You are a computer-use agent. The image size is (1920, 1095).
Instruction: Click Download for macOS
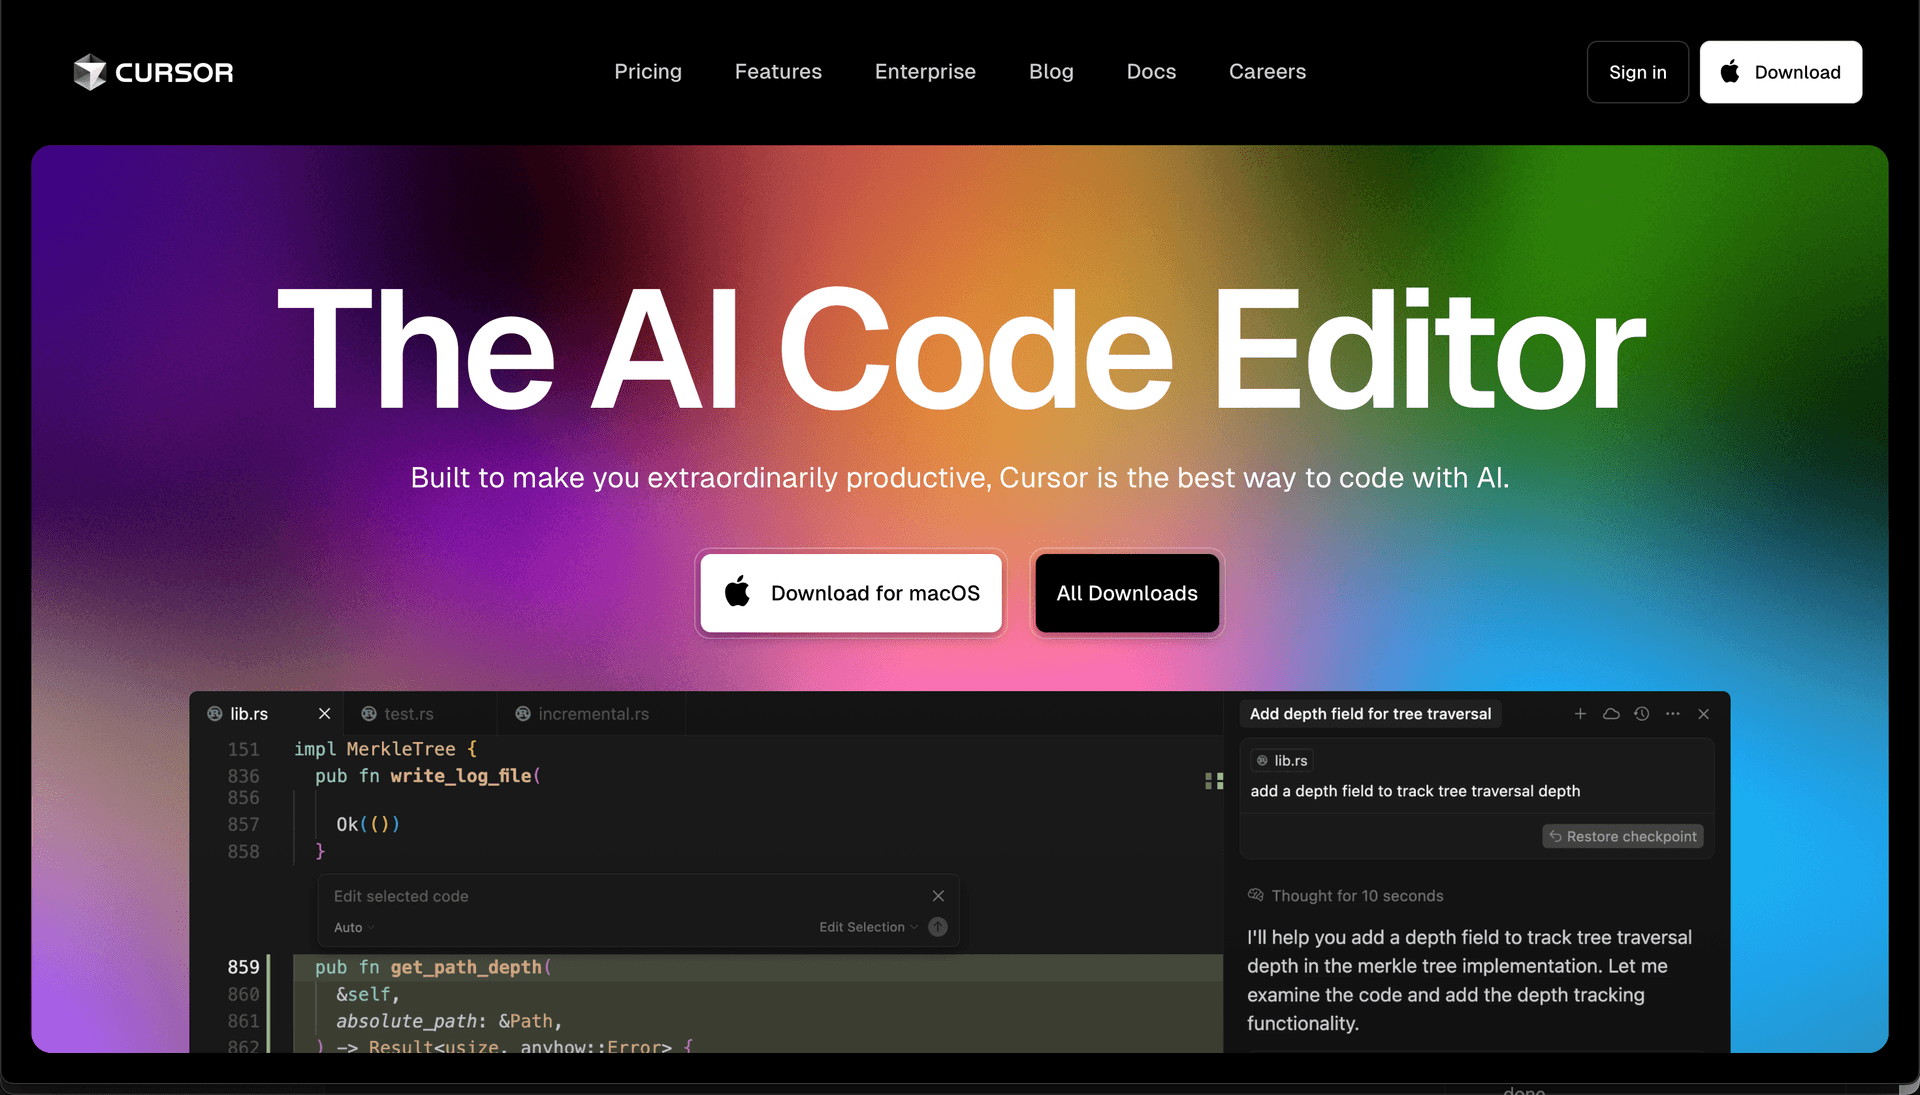(x=850, y=593)
